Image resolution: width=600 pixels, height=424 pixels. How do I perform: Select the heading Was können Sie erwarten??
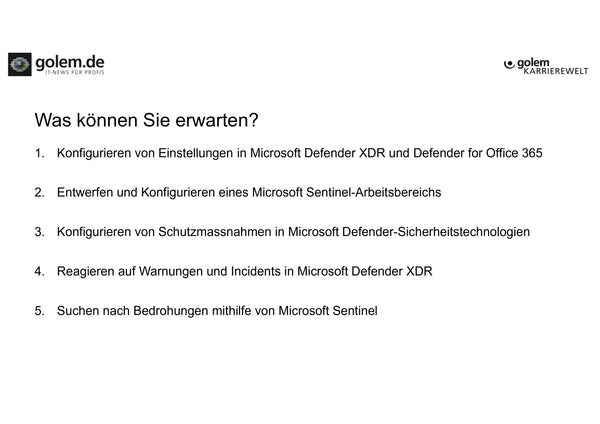[x=146, y=120]
